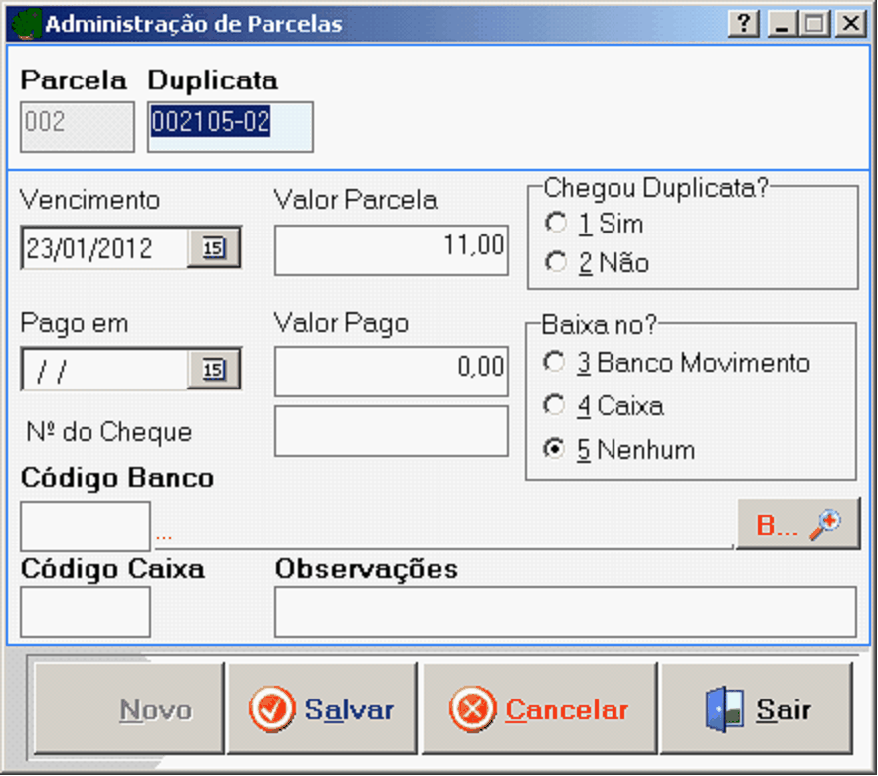Open the Vencimento calendar picker

click(x=214, y=249)
